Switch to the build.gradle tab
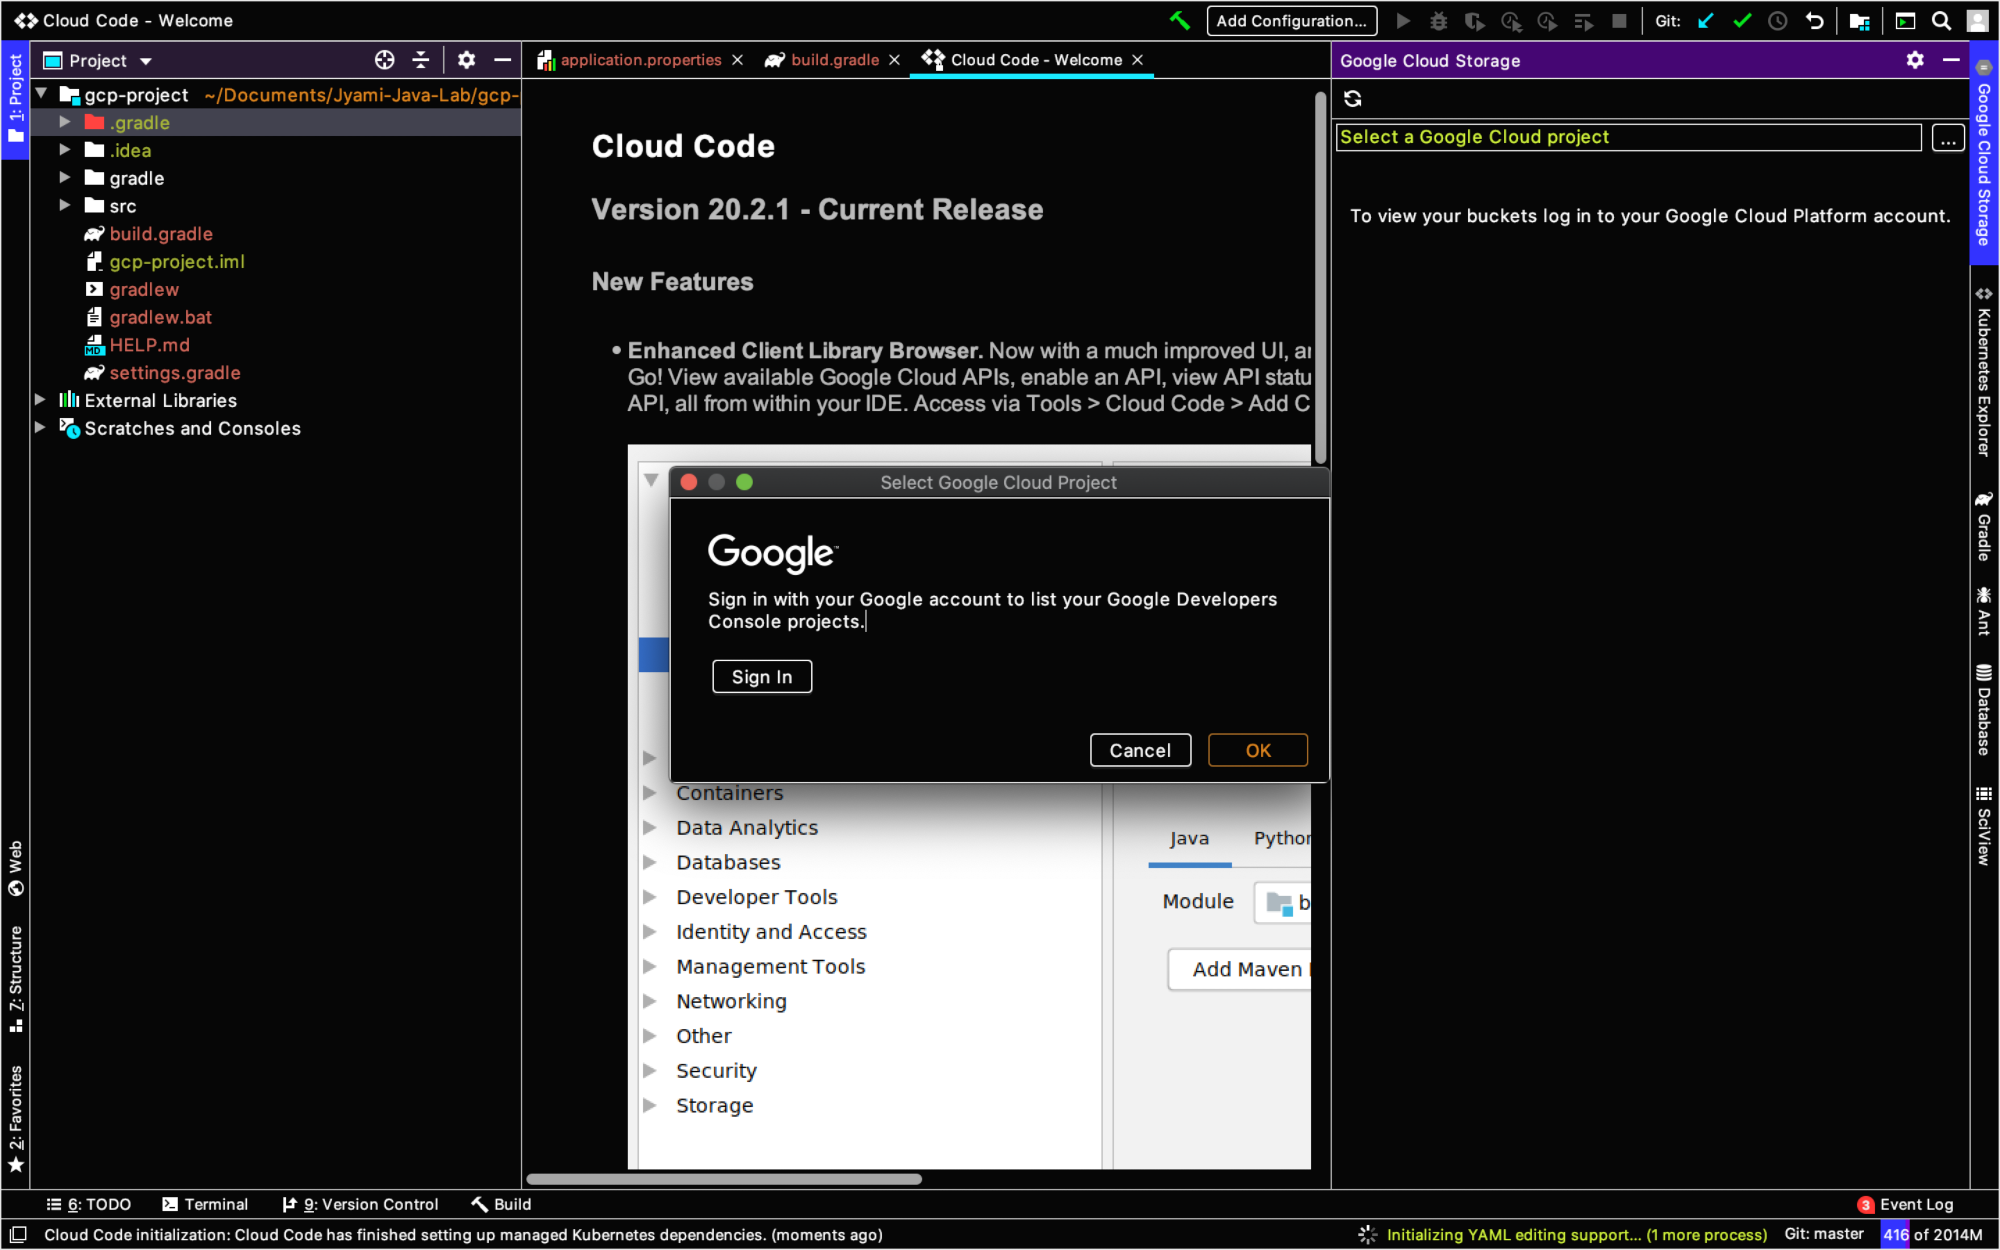The image size is (2000, 1250). [833, 60]
